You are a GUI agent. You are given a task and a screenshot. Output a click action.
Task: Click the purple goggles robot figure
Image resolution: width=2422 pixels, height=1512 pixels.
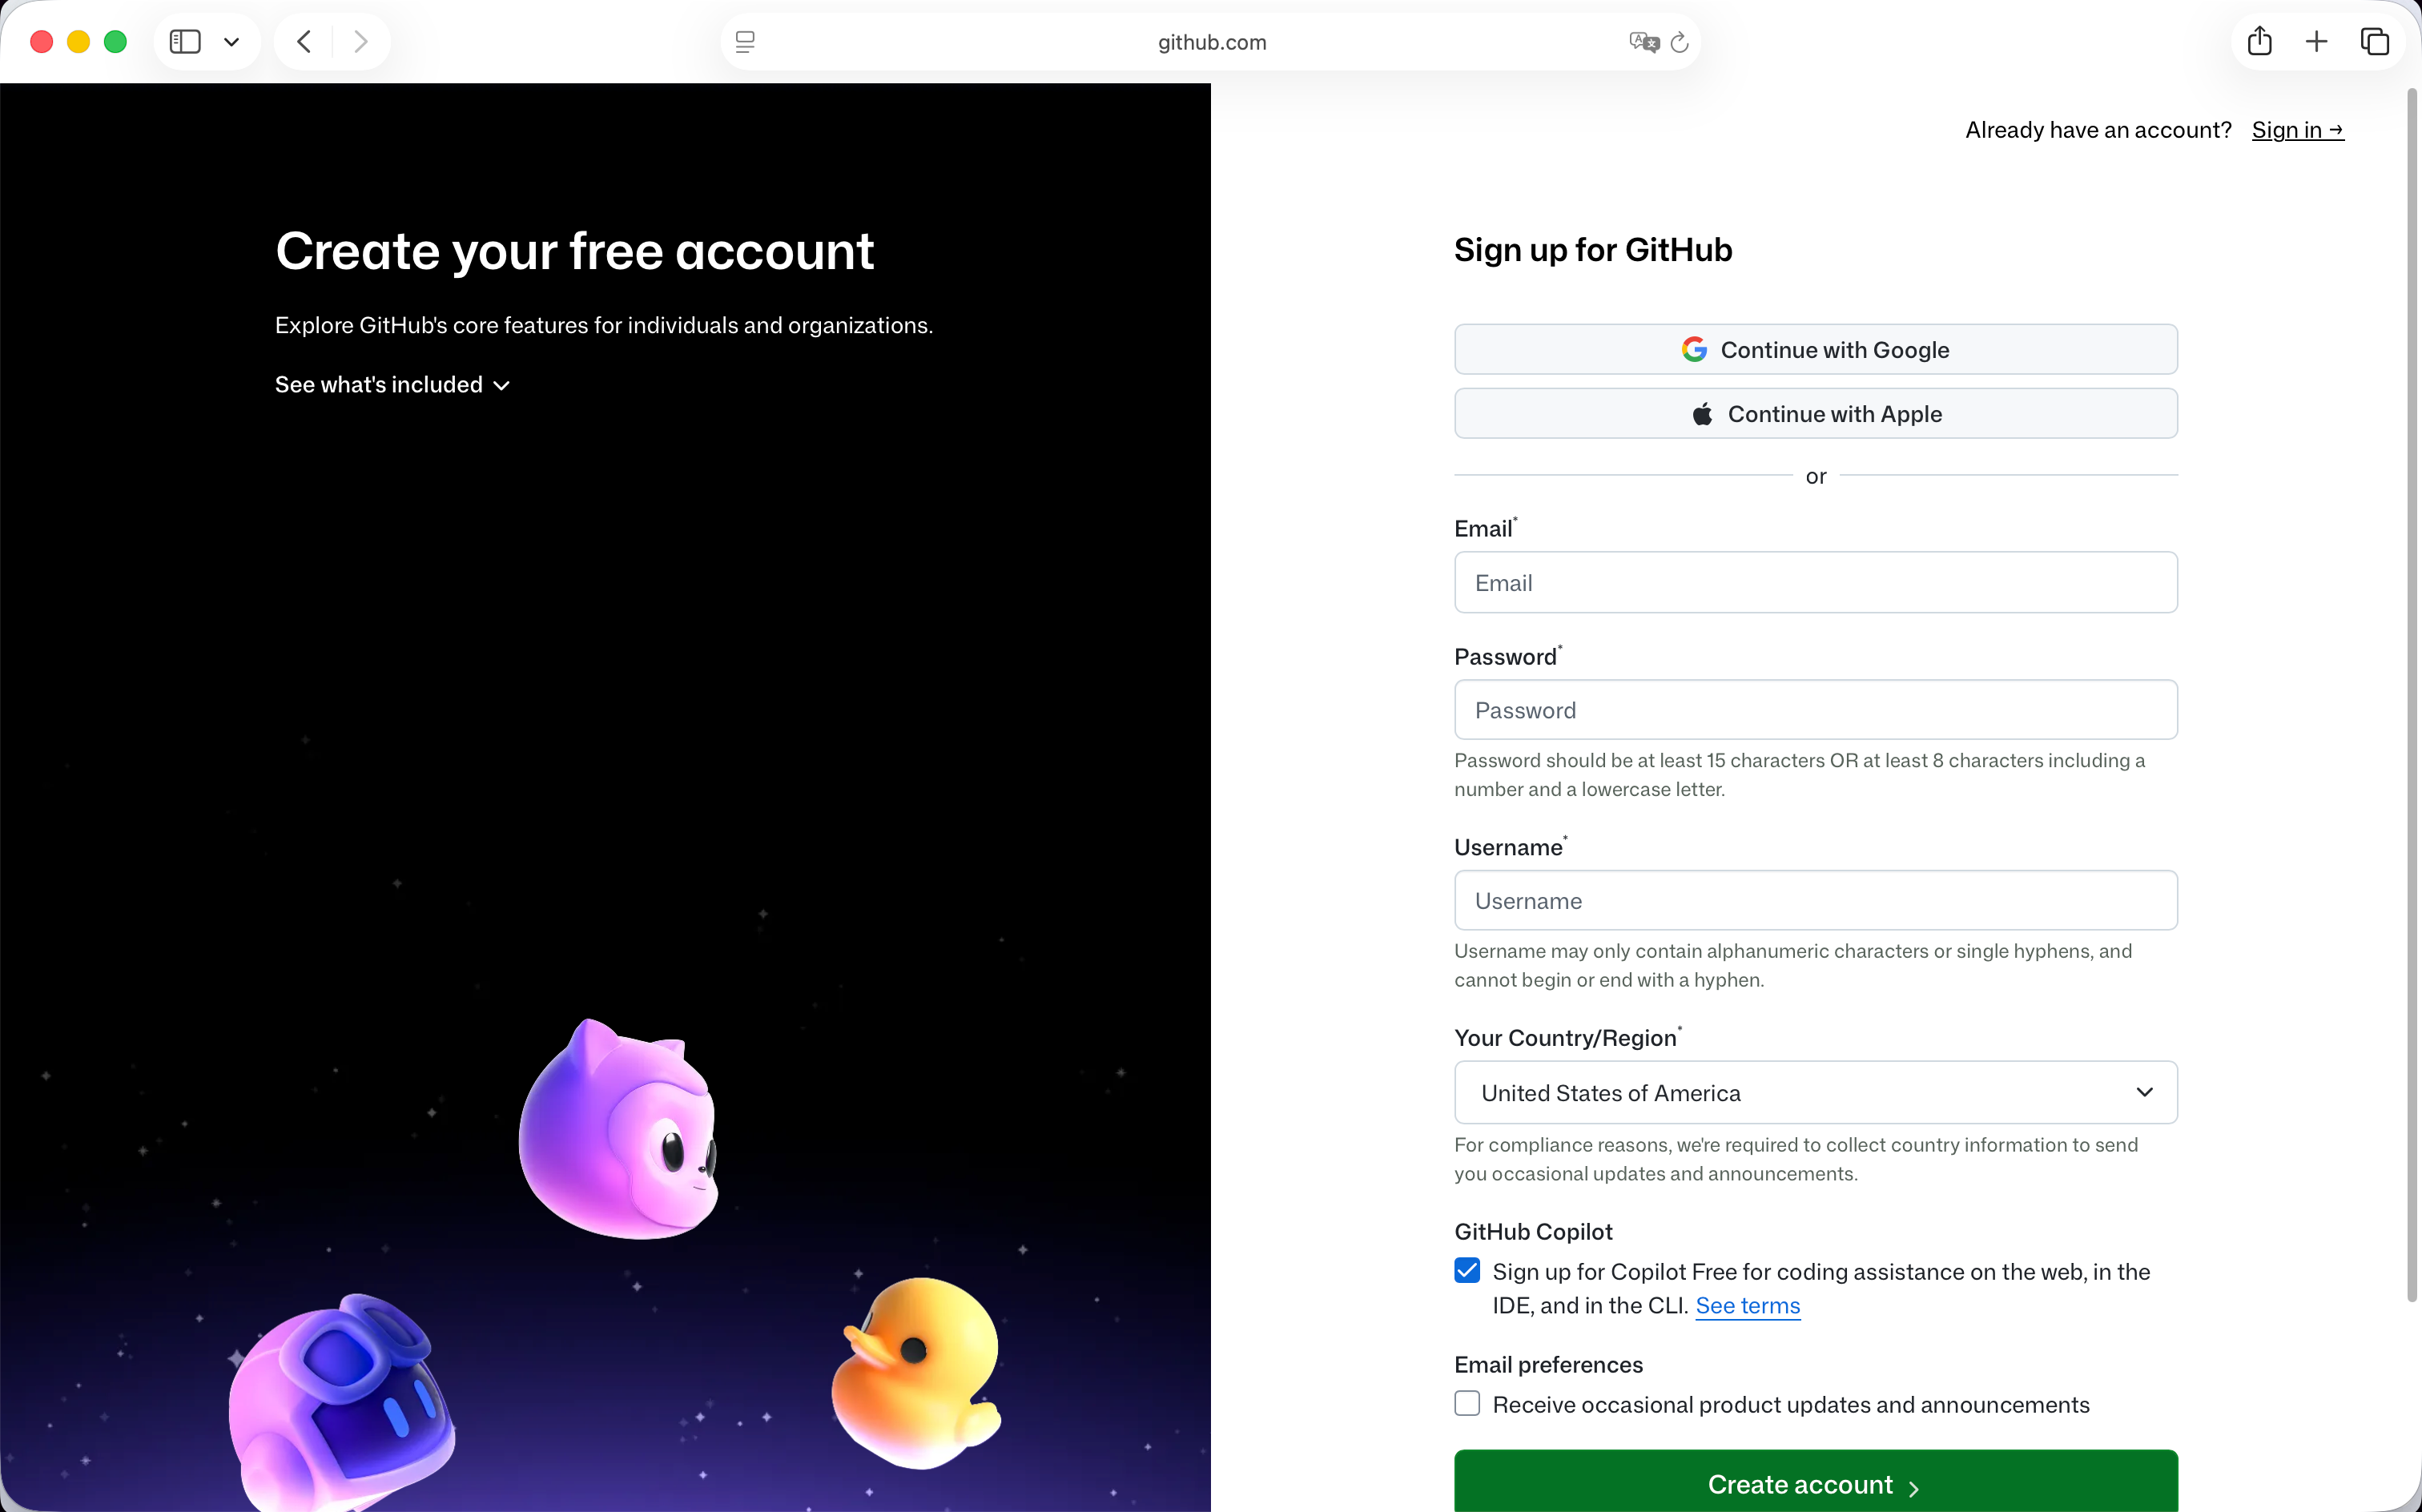(x=340, y=1403)
